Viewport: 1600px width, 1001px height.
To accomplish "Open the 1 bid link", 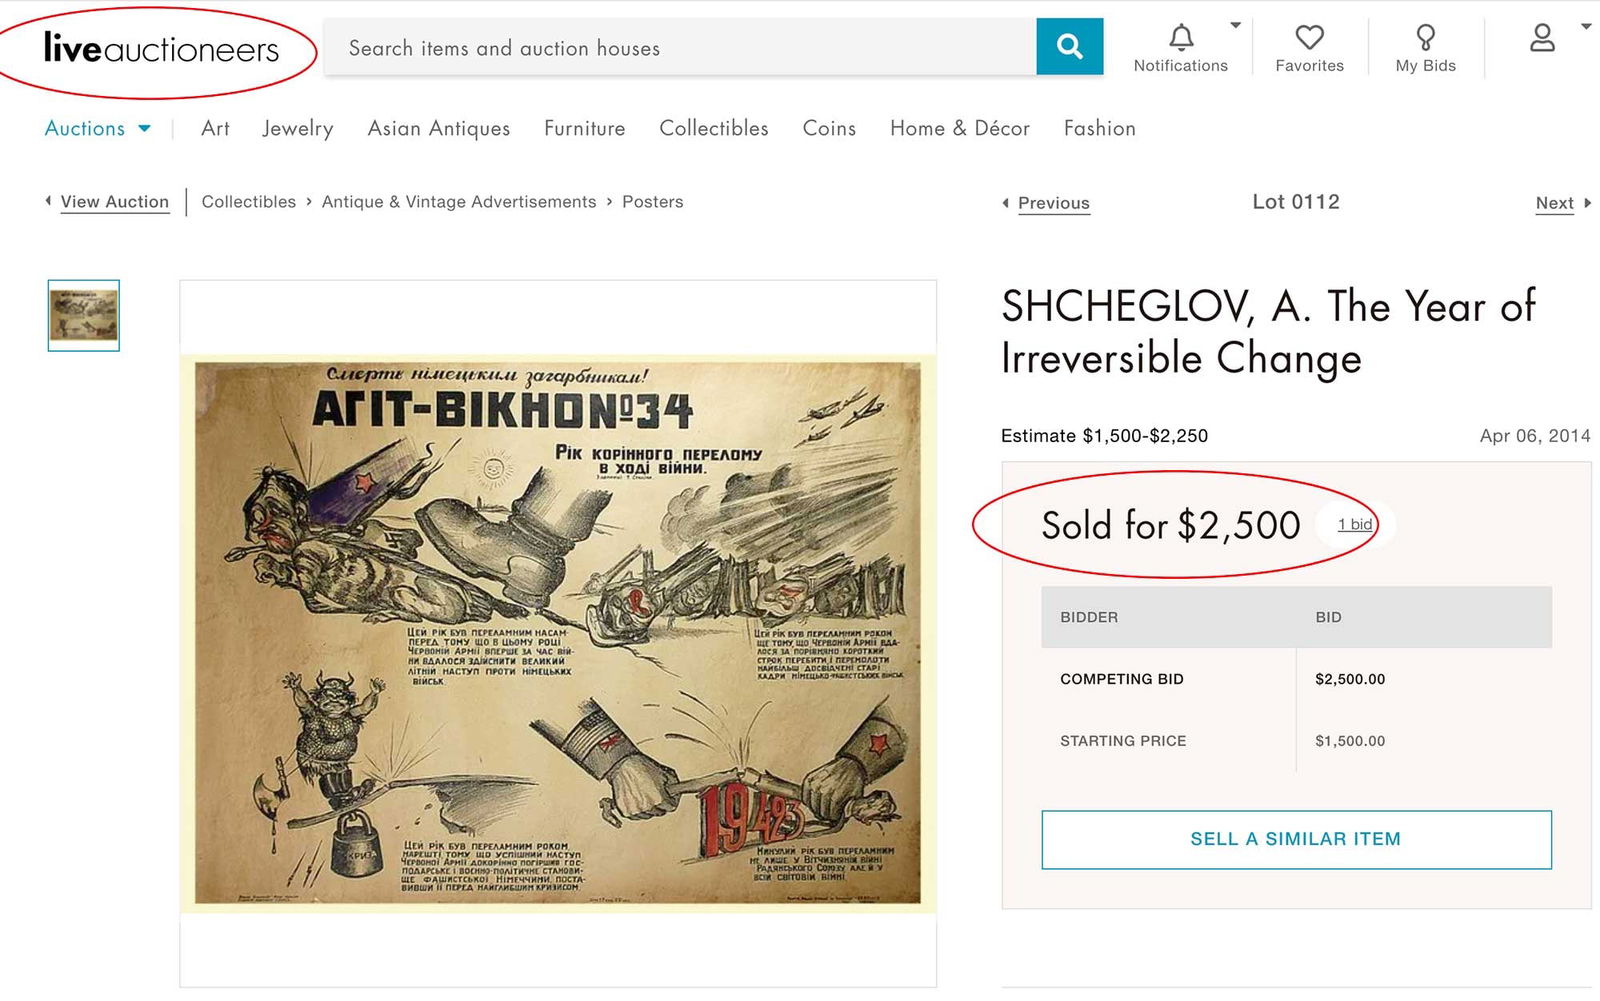I will pyautogui.click(x=1355, y=524).
